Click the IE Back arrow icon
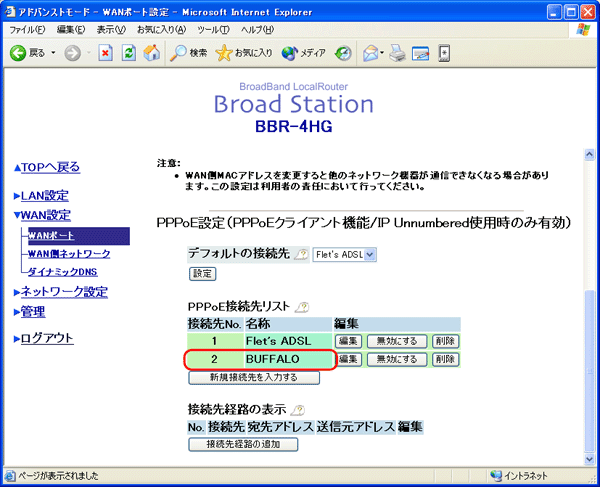Image resolution: width=600 pixels, height=487 pixels. [x=18, y=53]
